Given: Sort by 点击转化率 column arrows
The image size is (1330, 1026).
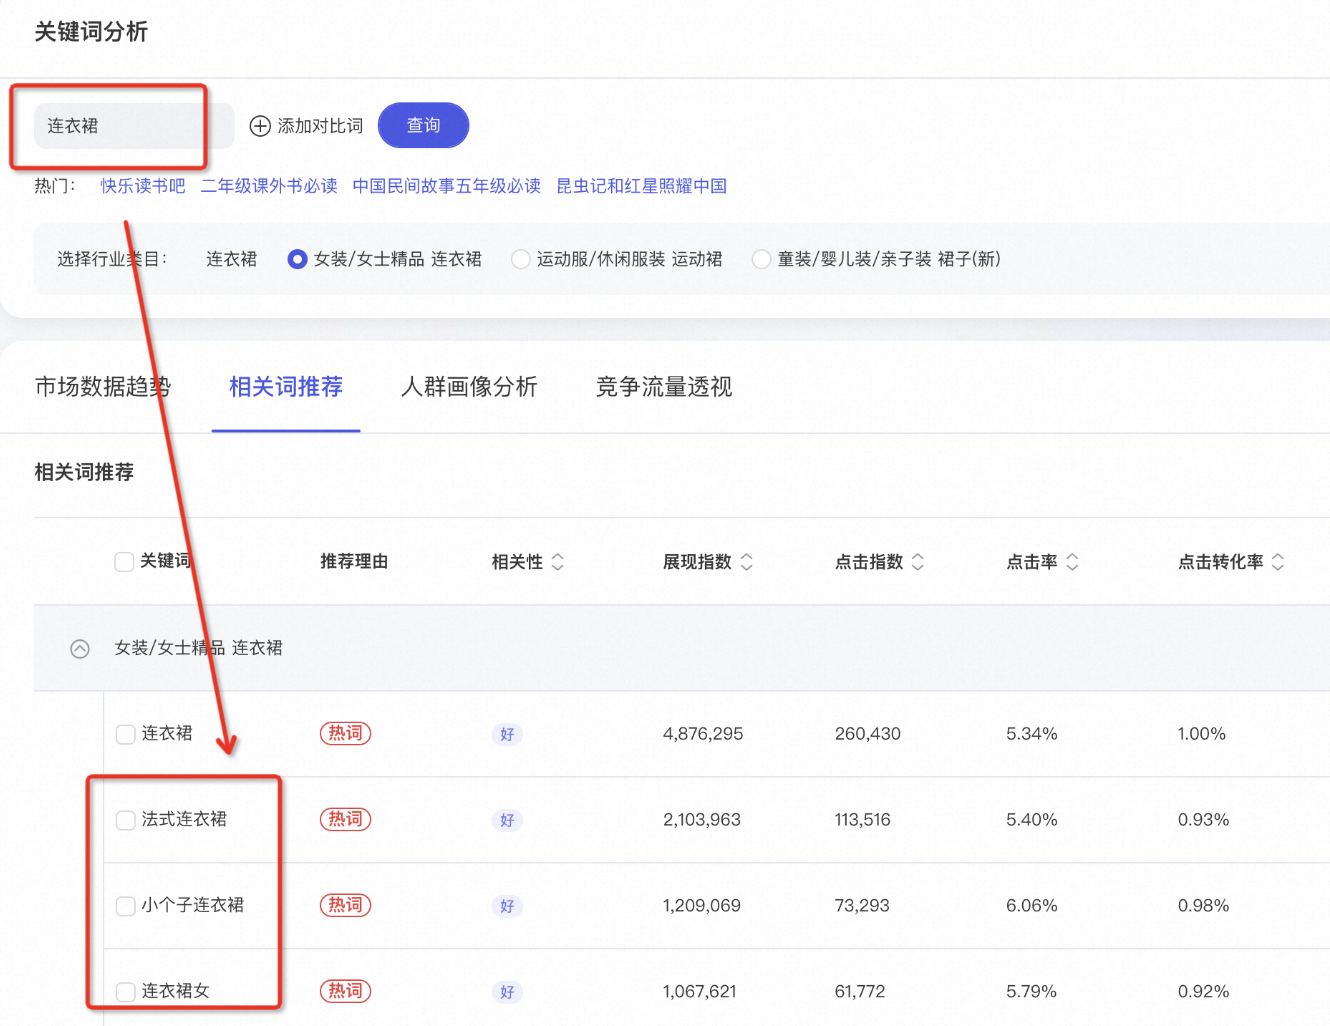Looking at the screenshot, I should pos(1278,562).
